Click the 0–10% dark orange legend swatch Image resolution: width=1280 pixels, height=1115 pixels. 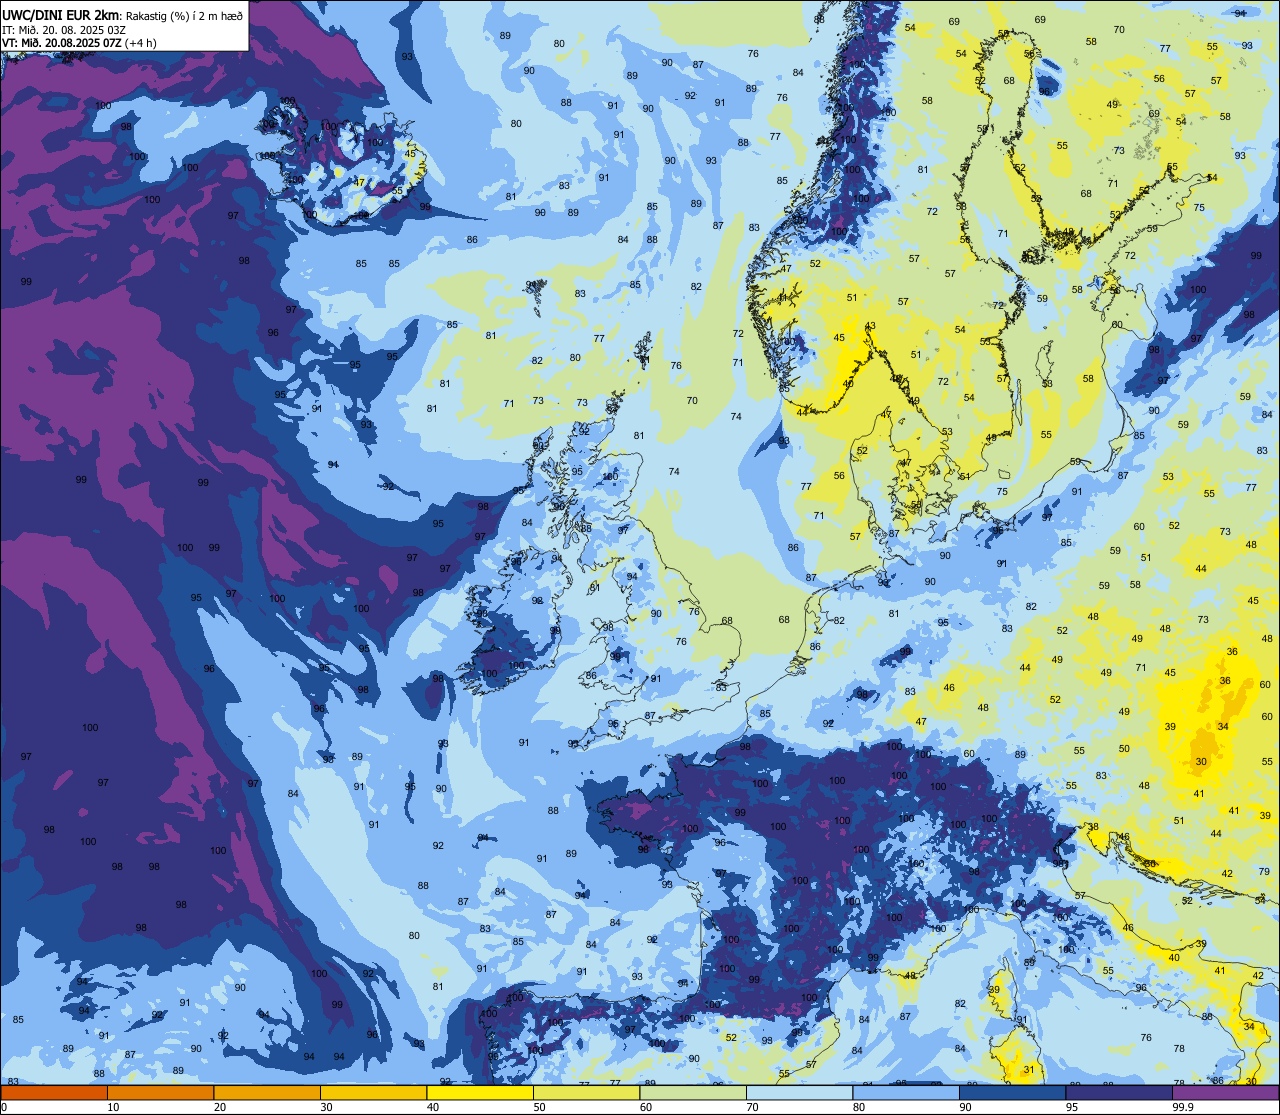click(x=54, y=1092)
